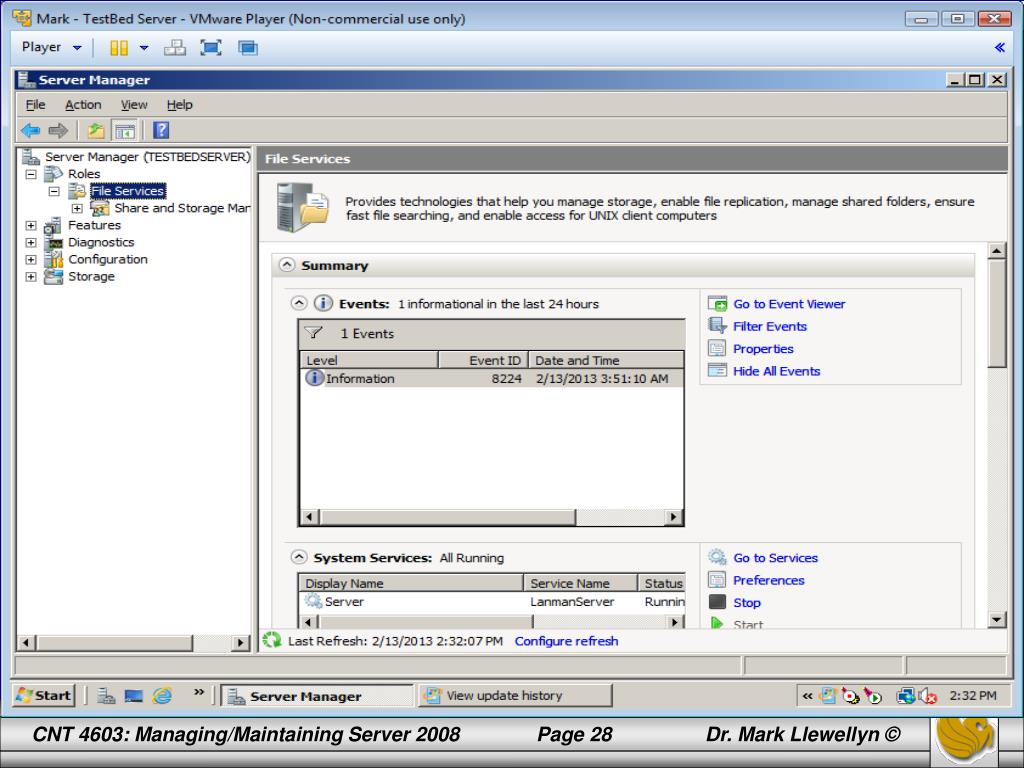Image resolution: width=1024 pixels, height=768 pixels.
Task: Show hidden tray icons chevron
Action: click(x=807, y=696)
